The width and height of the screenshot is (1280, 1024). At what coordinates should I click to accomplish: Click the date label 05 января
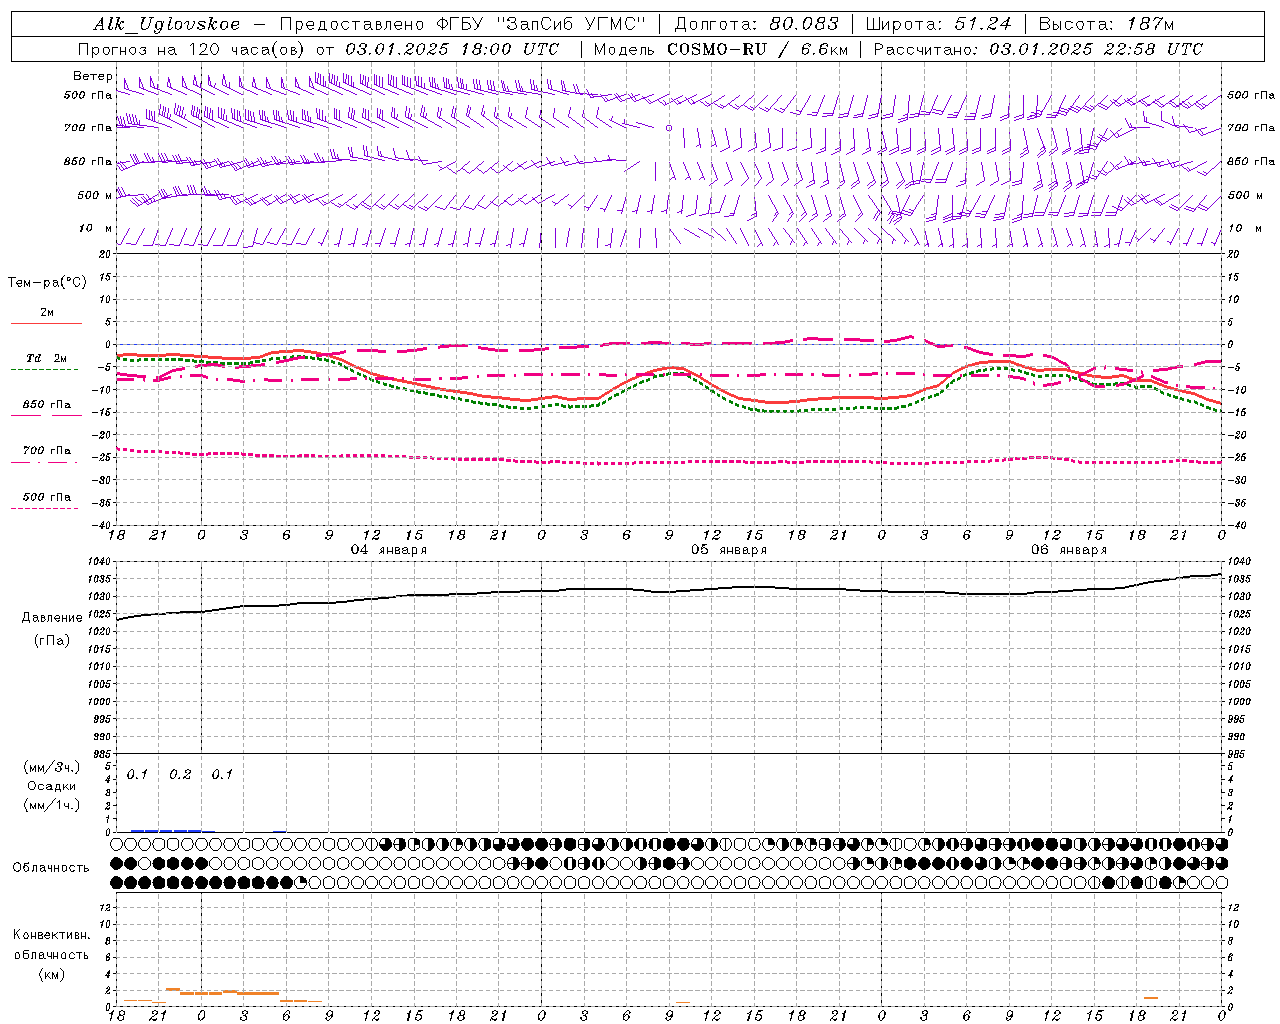729,550
